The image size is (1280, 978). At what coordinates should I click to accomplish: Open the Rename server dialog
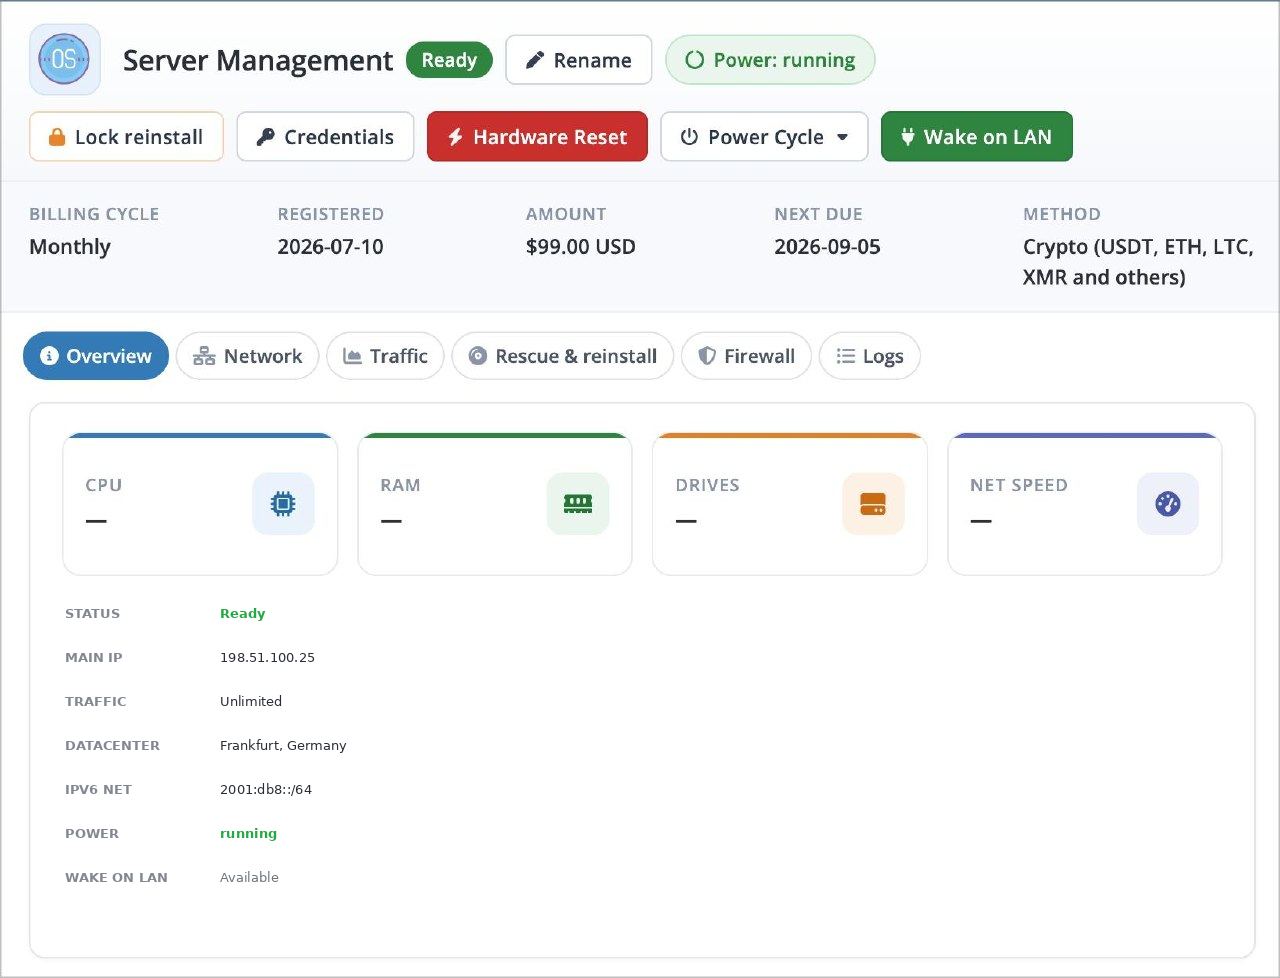[x=579, y=60]
